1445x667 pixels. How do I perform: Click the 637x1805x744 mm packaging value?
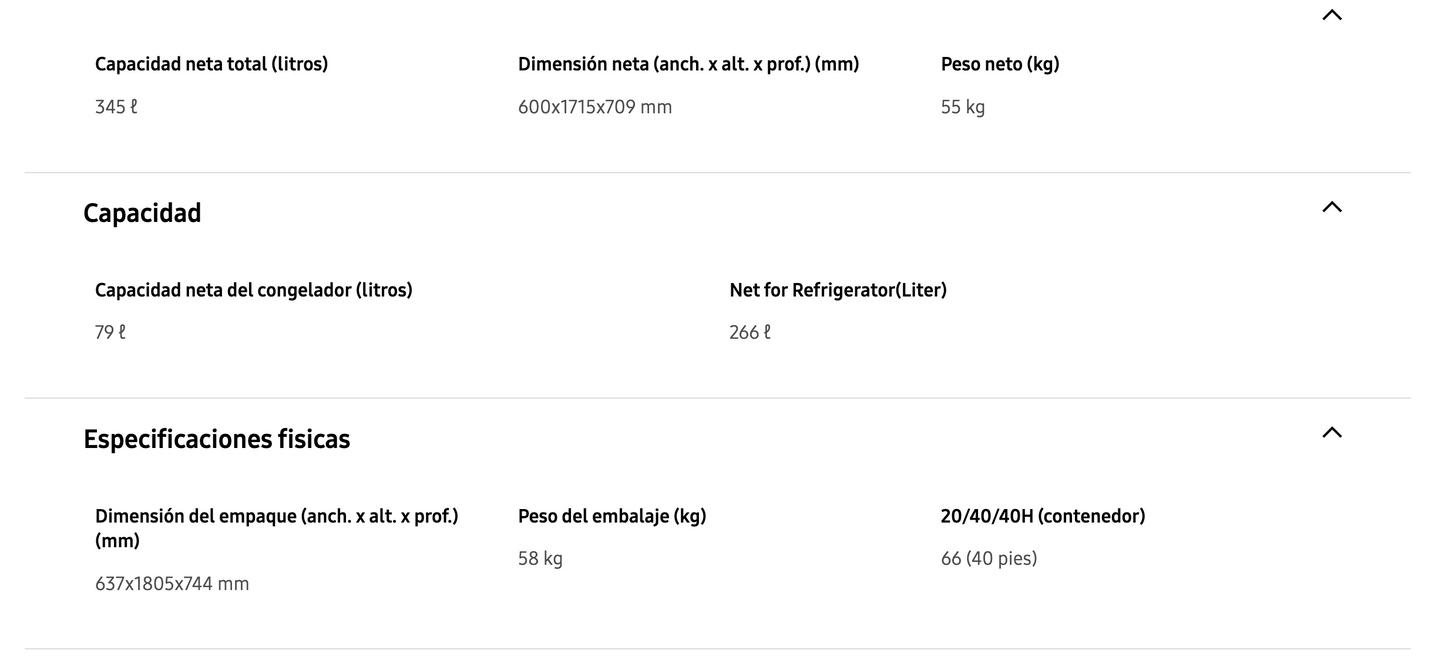172,584
